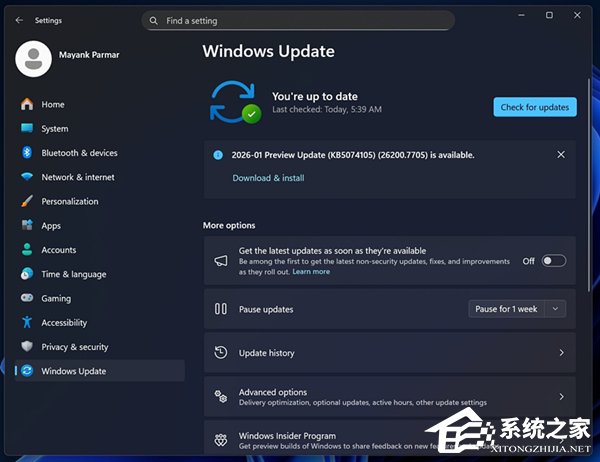600x462 pixels.
Task: Click the Find a setting search box
Action: pyautogui.click(x=298, y=21)
